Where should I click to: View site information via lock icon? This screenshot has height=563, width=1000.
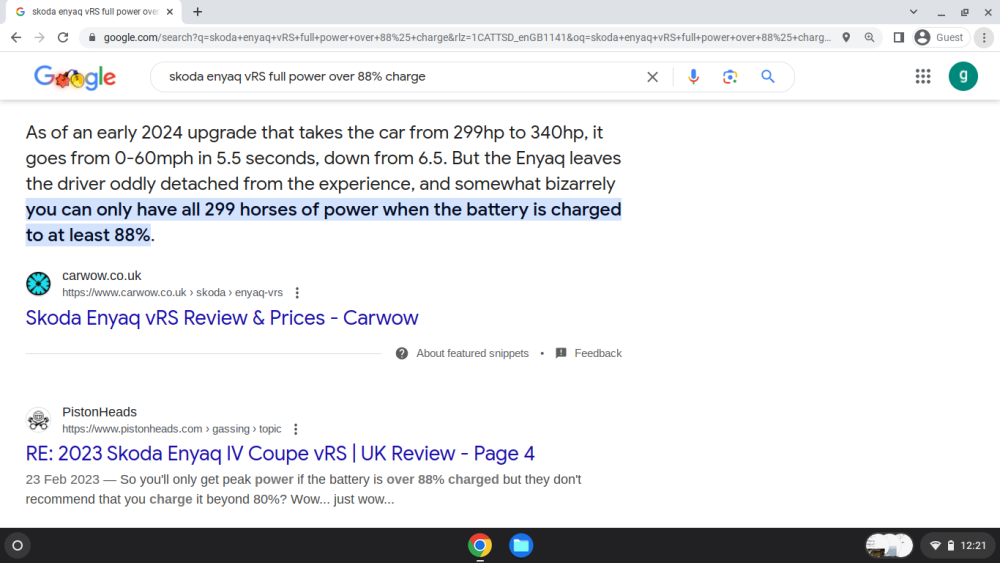(x=92, y=38)
